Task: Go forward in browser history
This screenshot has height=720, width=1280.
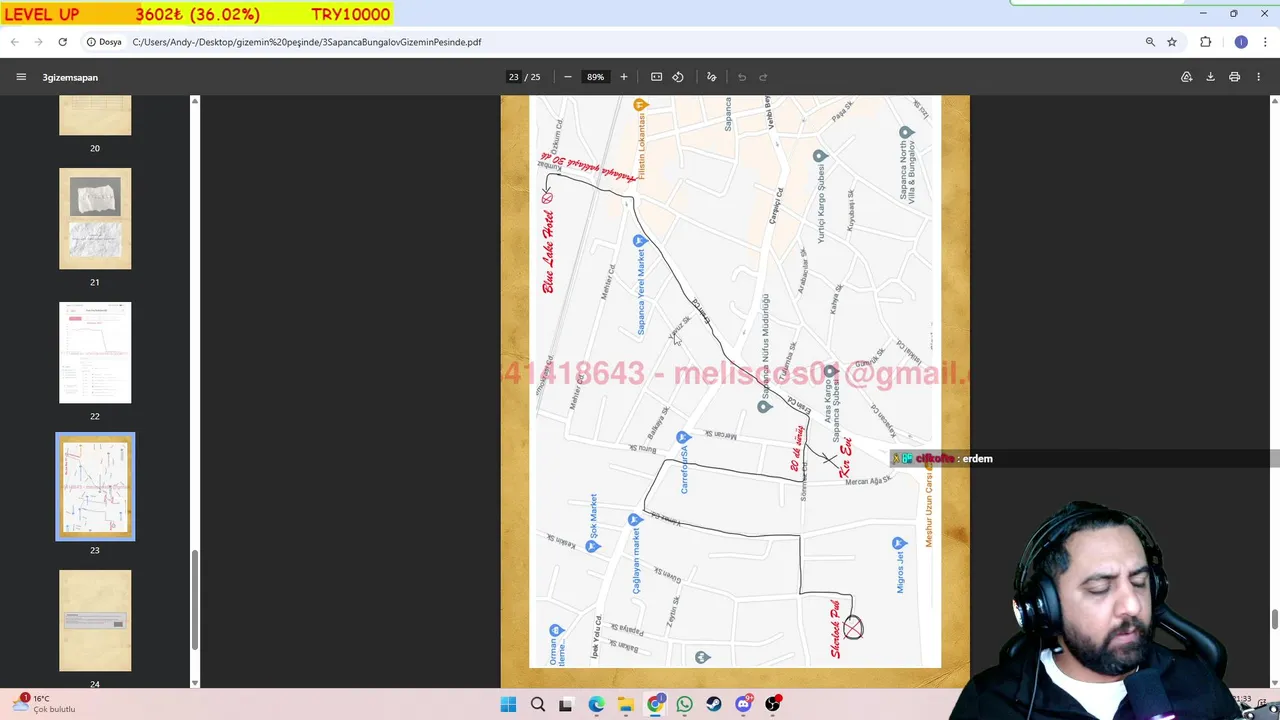Action: tap(39, 42)
